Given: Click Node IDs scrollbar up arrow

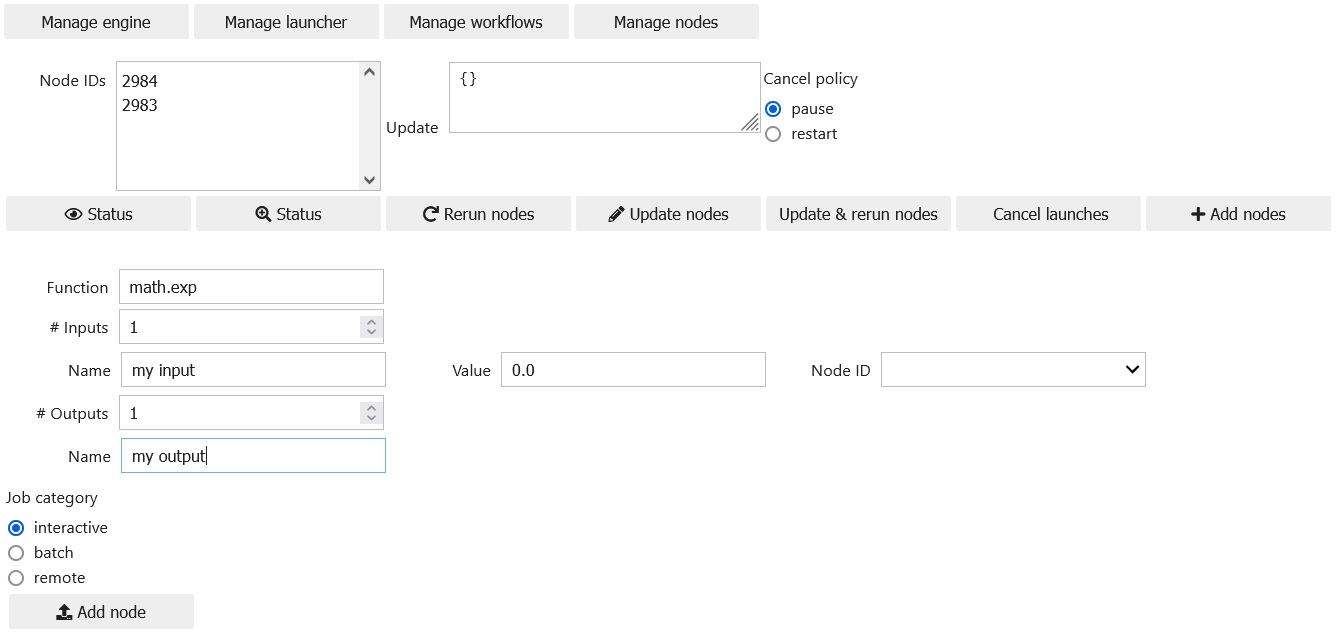Looking at the screenshot, I should click(x=370, y=72).
